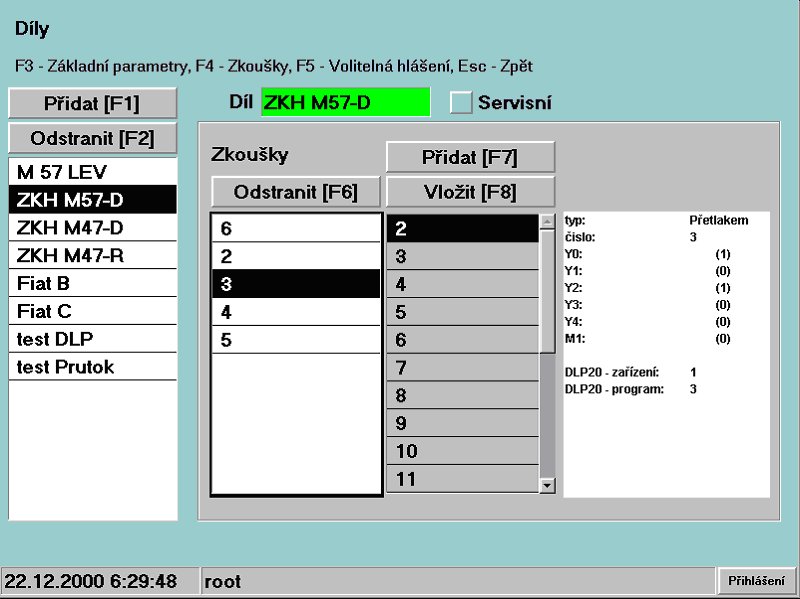The width and height of the screenshot is (800, 599).
Task: Select M 57 LEV in parts list
Action: (92, 172)
